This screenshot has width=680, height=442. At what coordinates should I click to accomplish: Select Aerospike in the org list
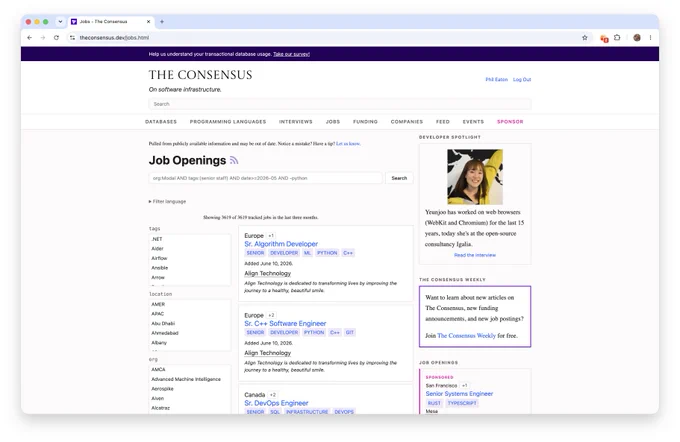pyautogui.click(x=190, y=389)
